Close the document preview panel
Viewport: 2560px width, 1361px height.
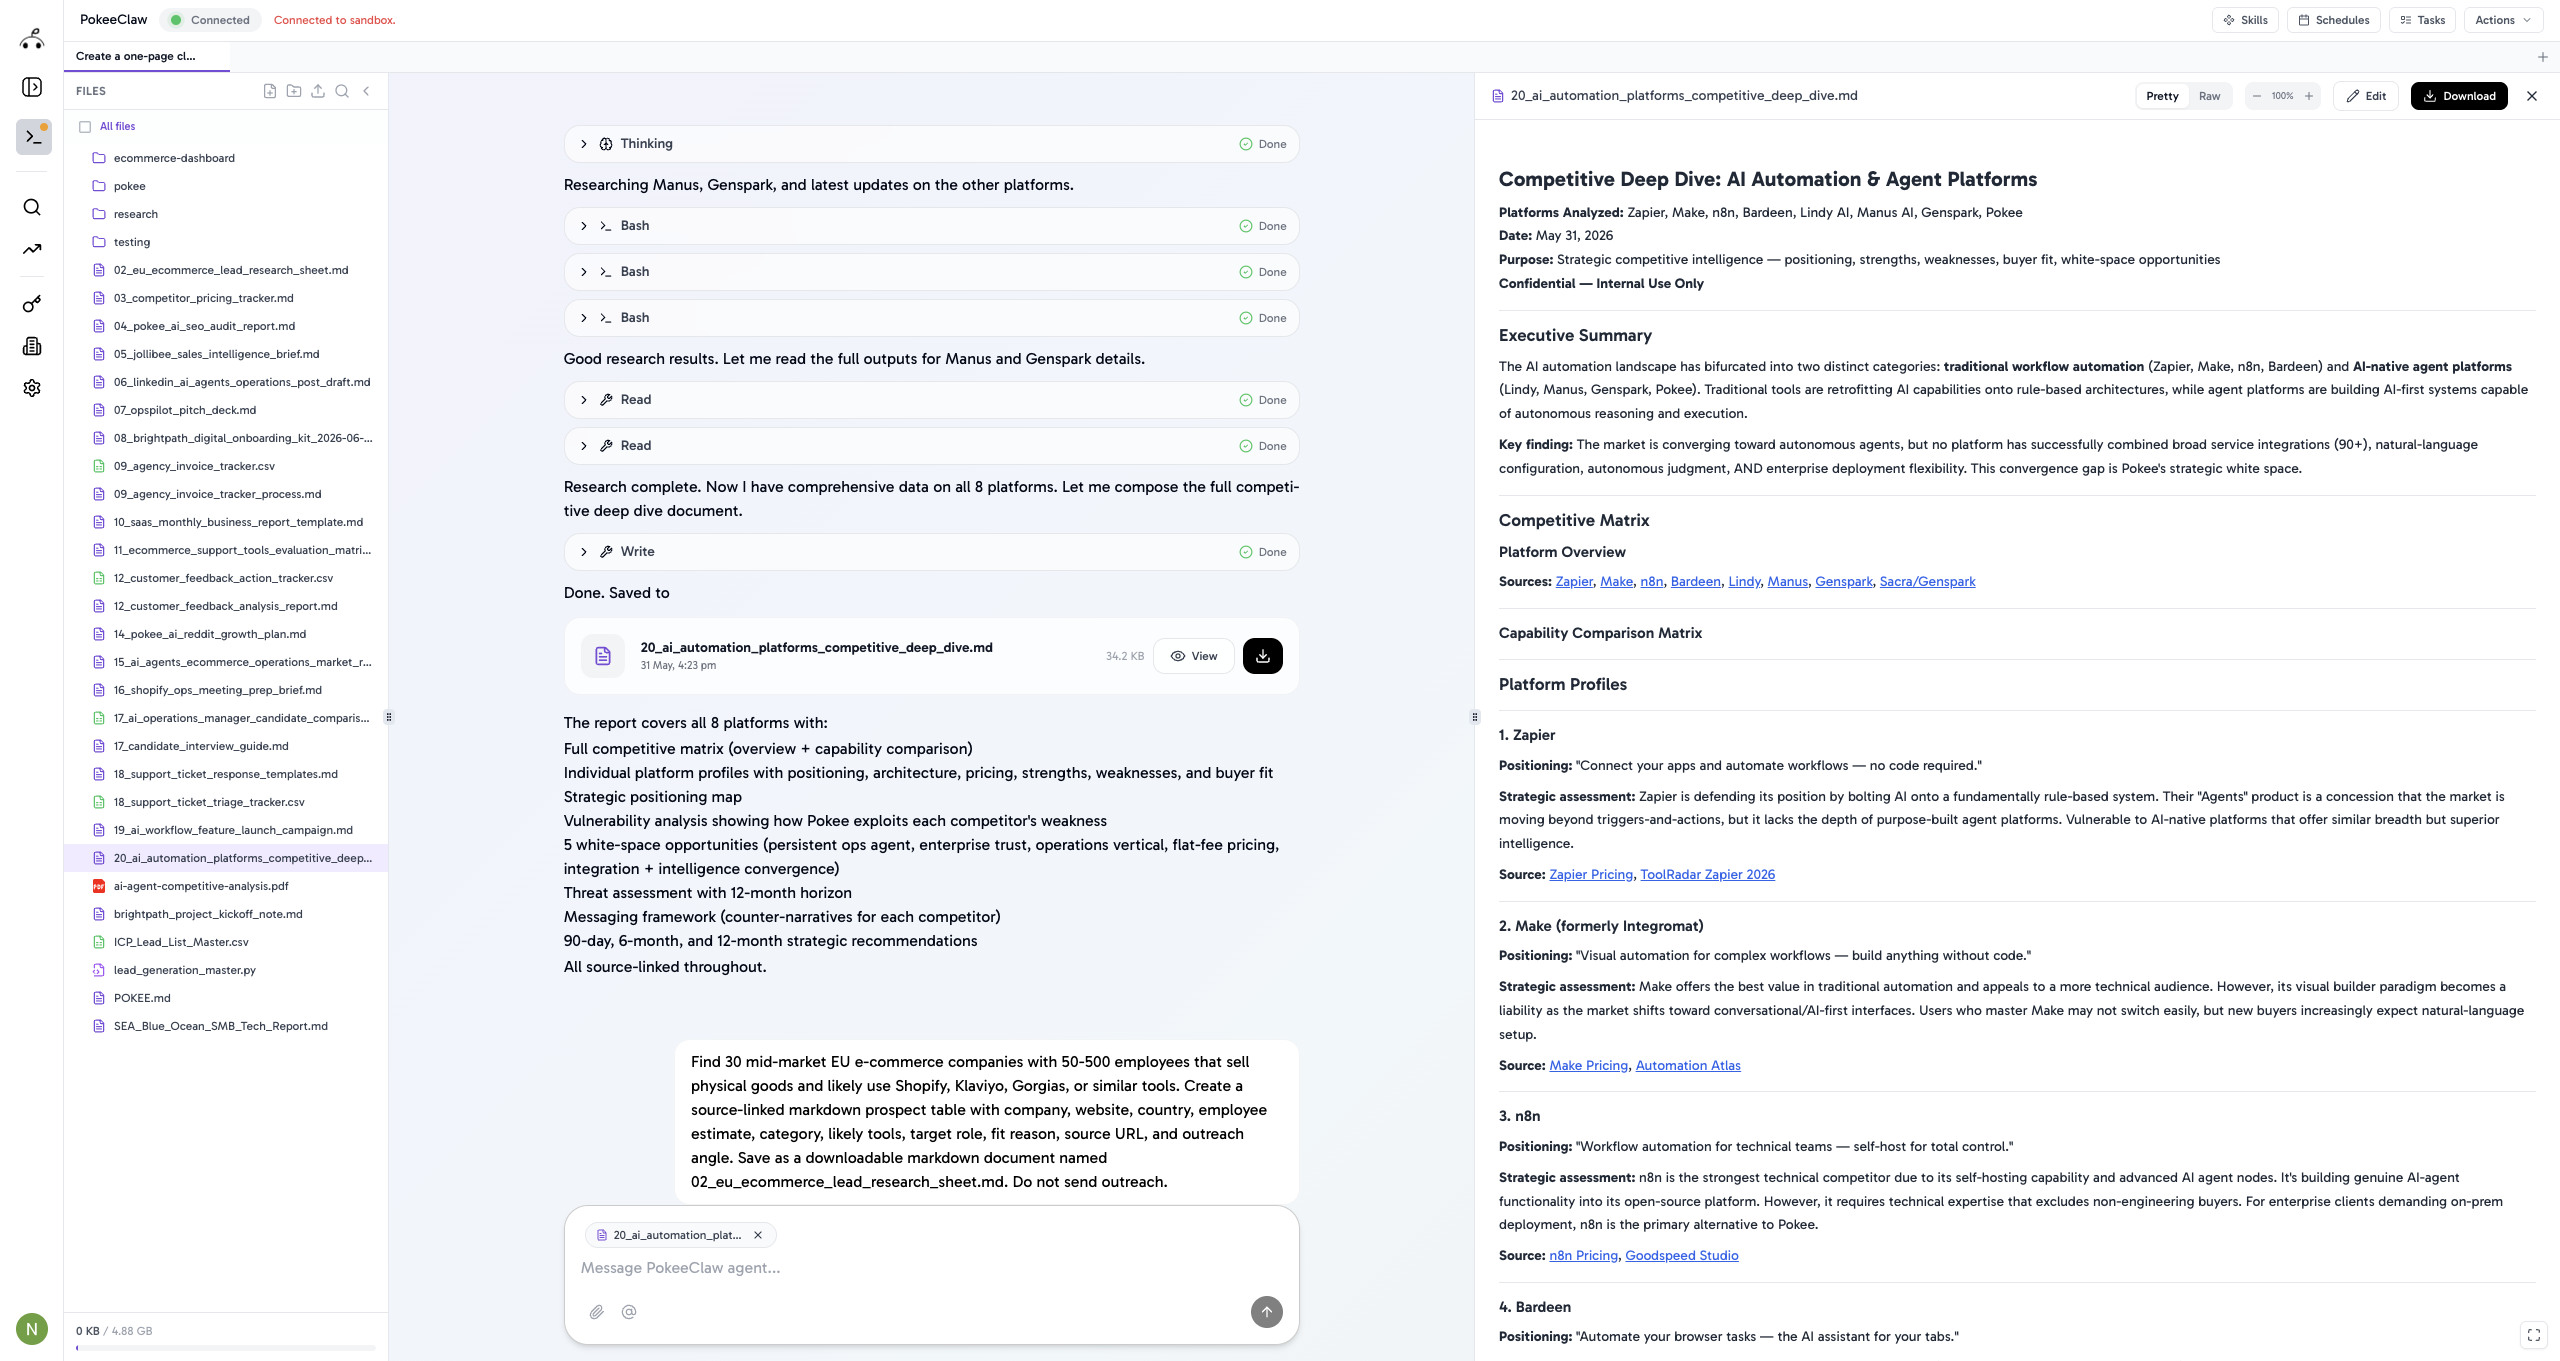2532,96
